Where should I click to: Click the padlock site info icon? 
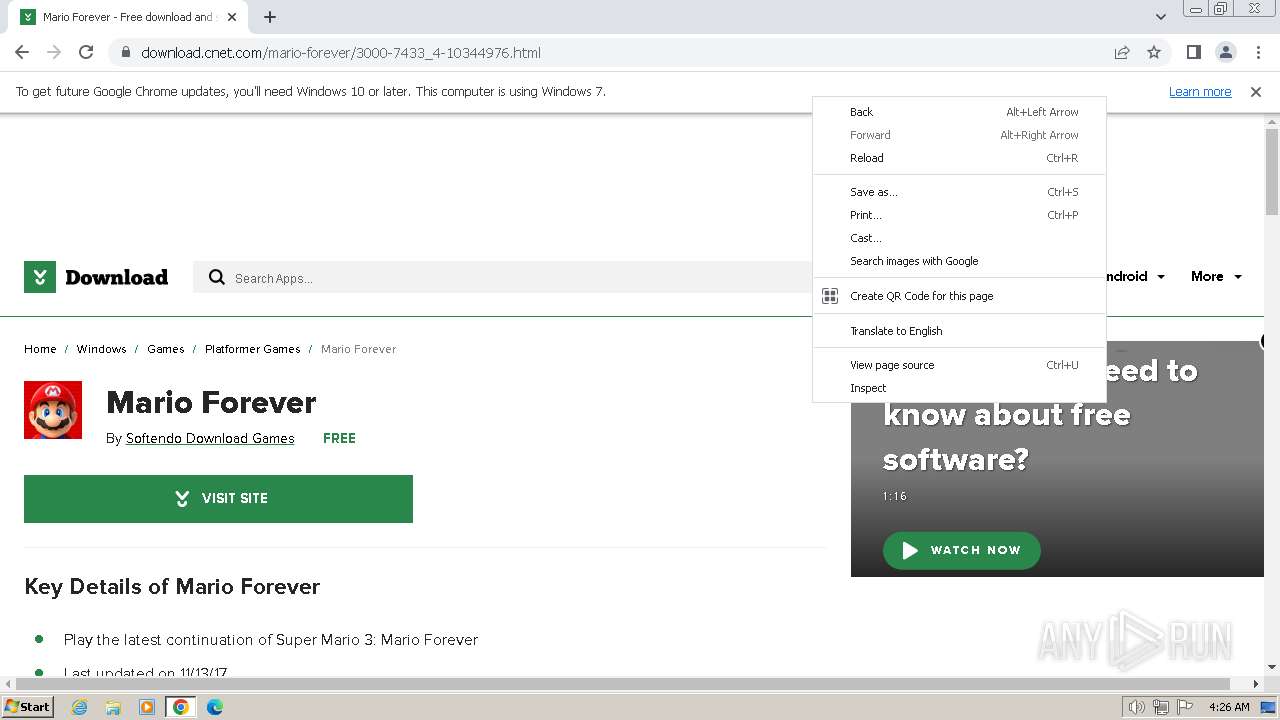point(126,53)
